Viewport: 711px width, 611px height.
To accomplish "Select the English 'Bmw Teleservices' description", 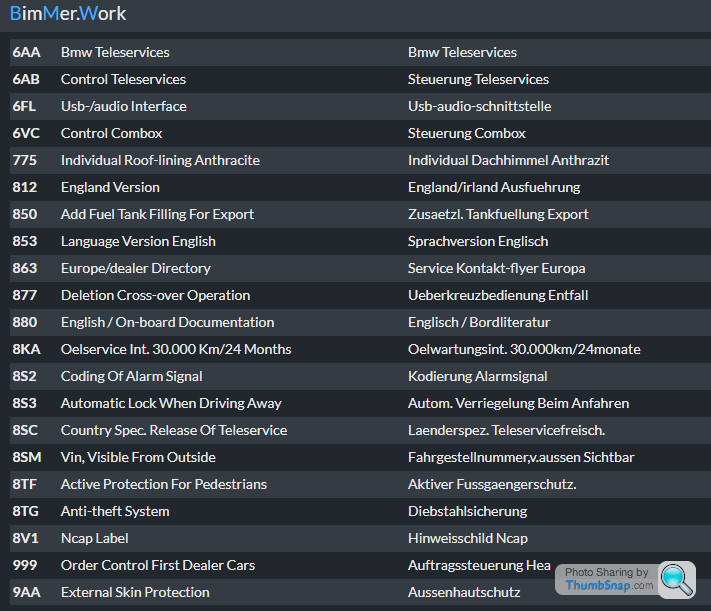I will pos(115,52).
